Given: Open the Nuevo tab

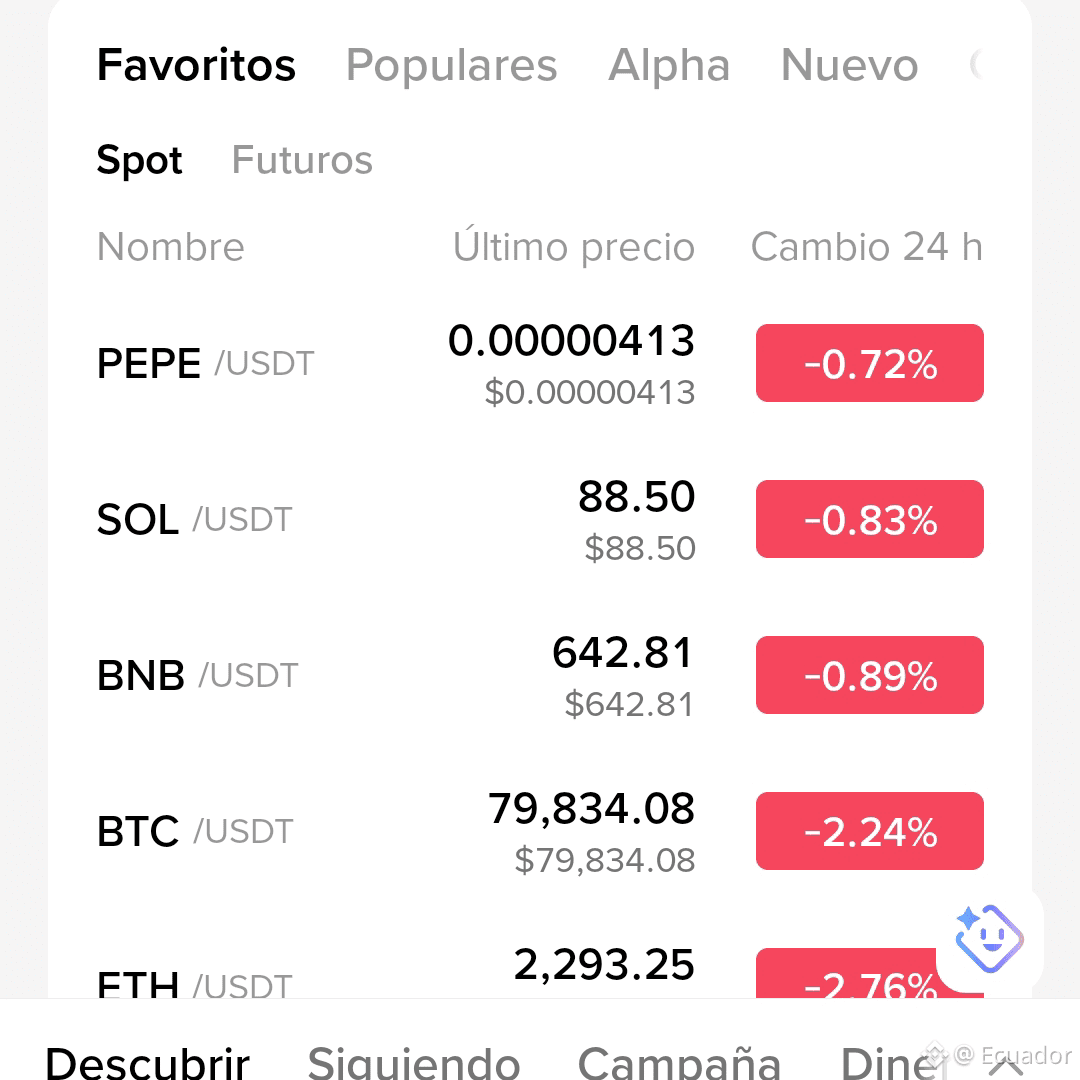Looking at the screenshot, I should click(x=849, y=65).
